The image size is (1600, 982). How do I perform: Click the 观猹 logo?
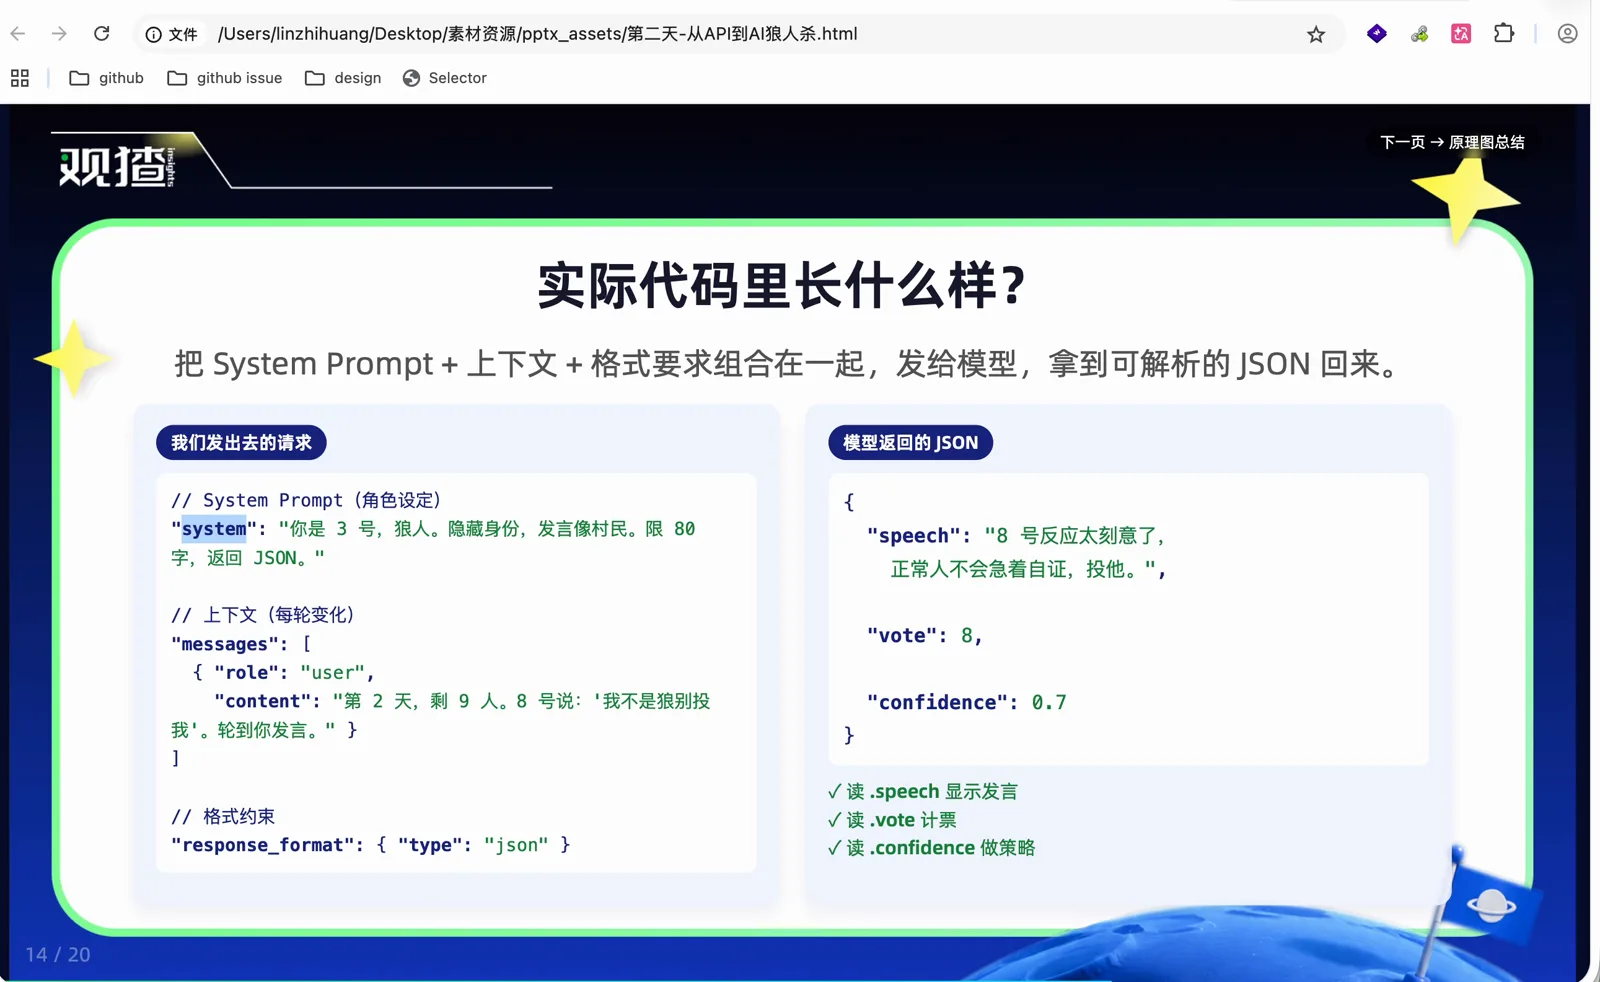tap(116, 166)
